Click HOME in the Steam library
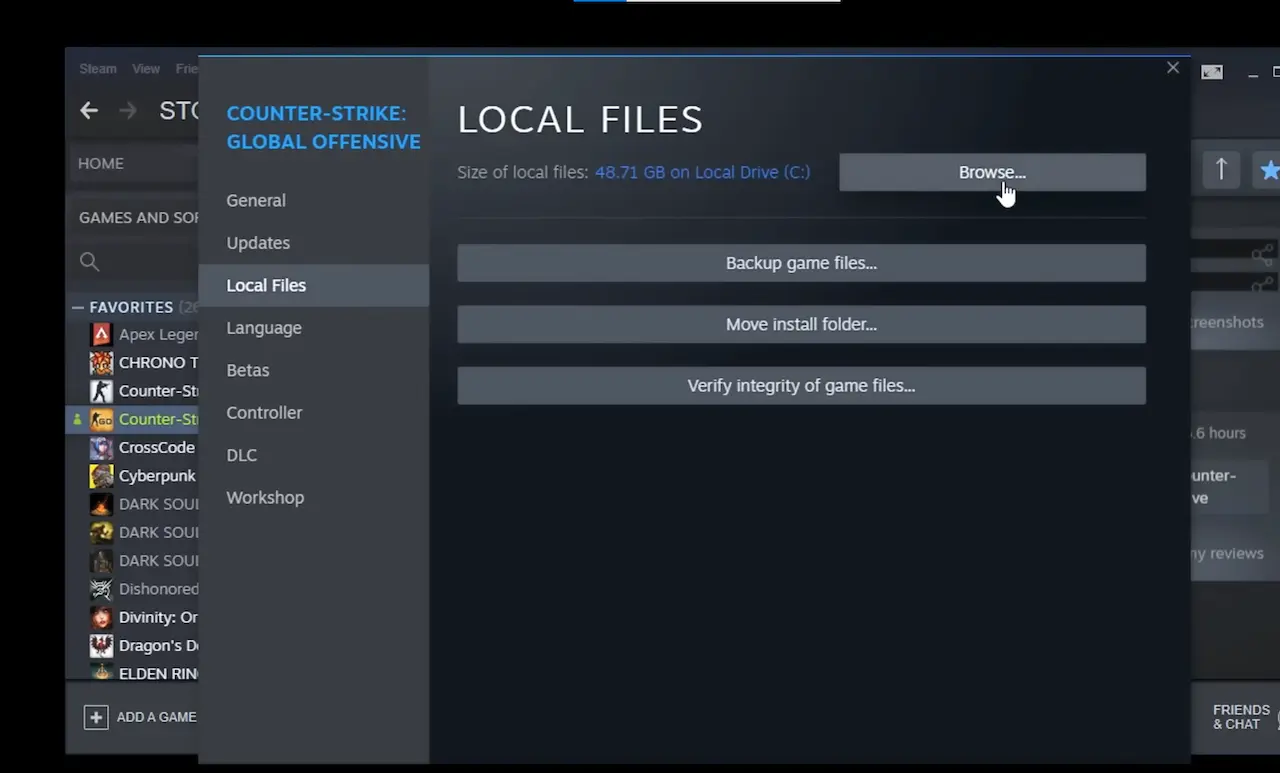This screenshot has width=1280, height=773. [x=101, y=163]
